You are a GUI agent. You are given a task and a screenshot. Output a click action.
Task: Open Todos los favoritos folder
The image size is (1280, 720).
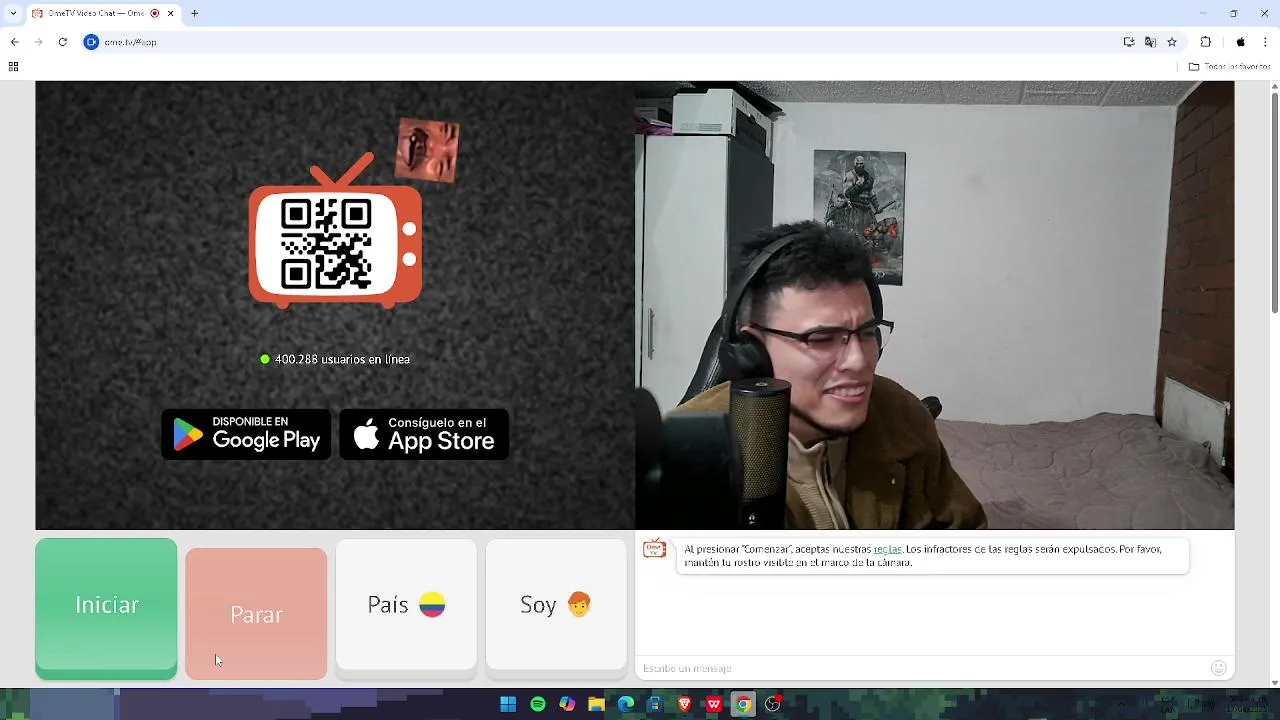(x=1229, y=67)
